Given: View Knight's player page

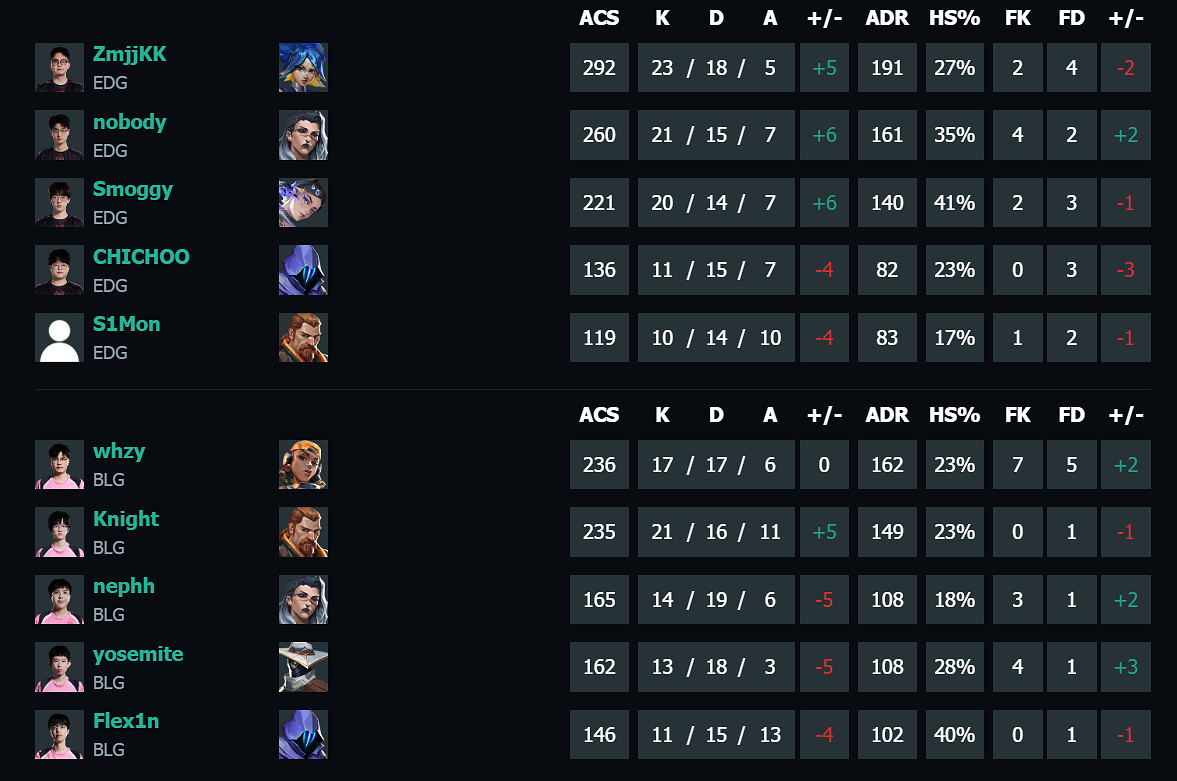Looking at the screenshot, I should click(125, 518).
